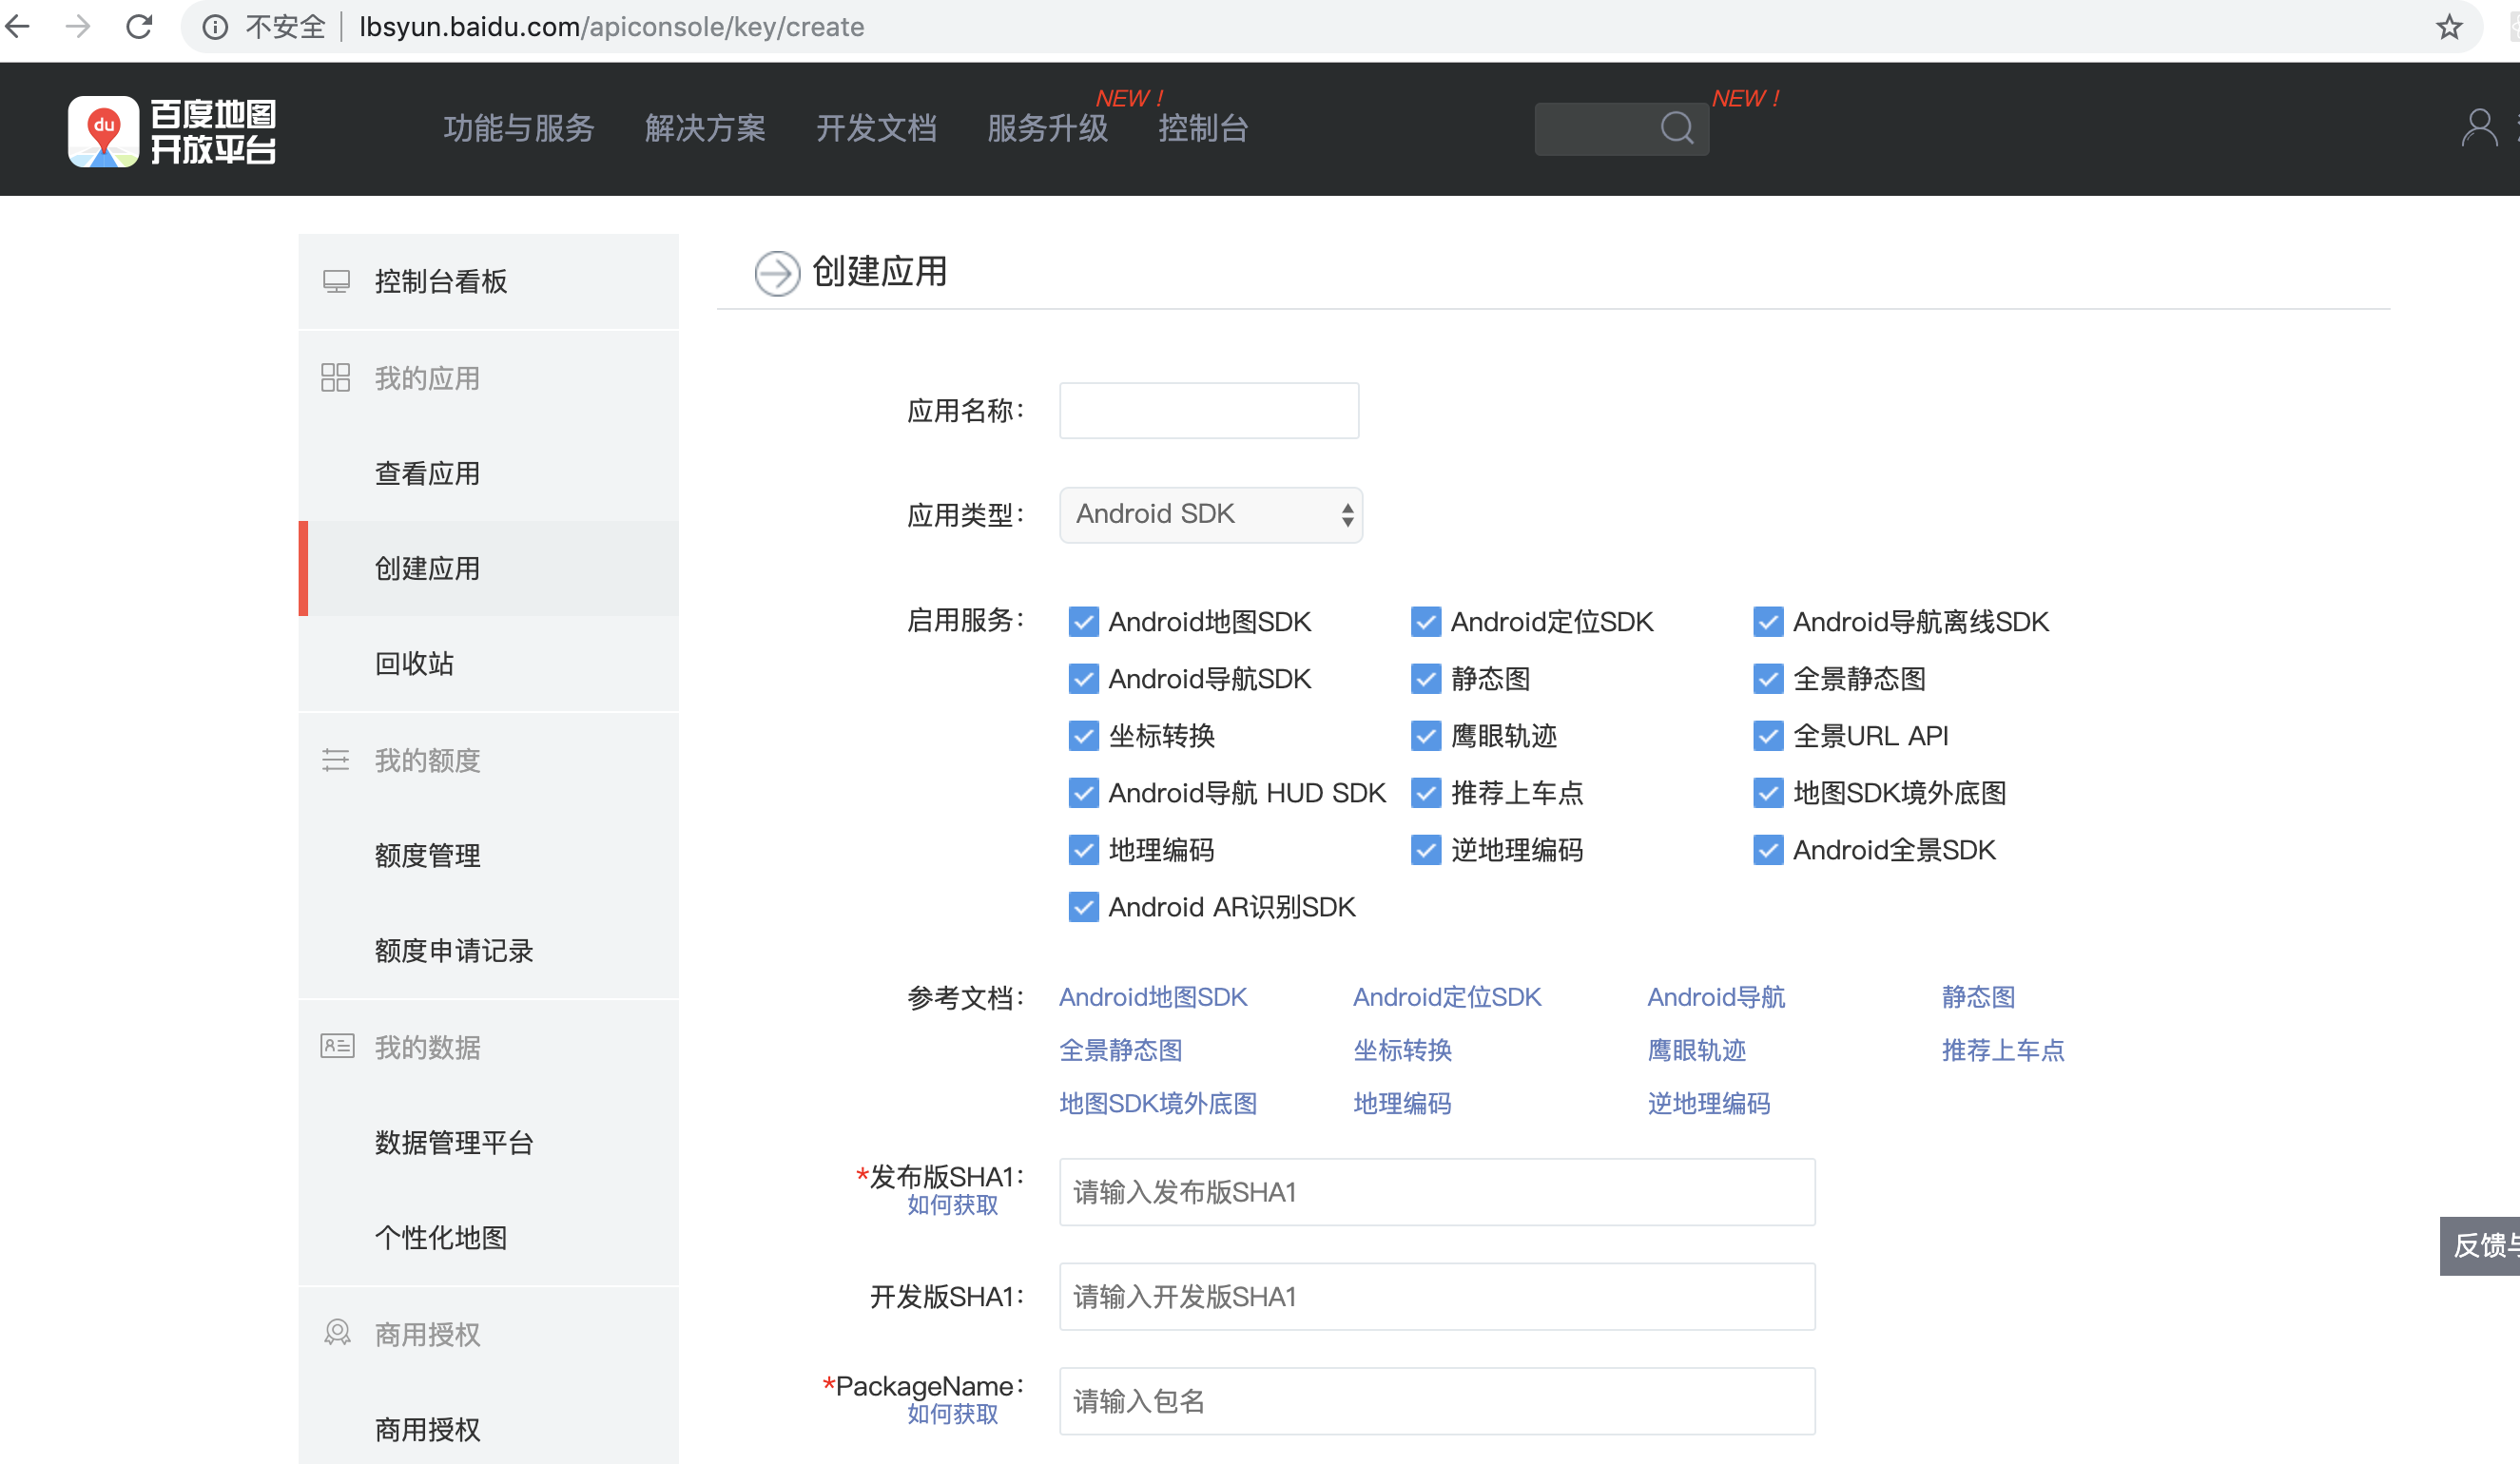Screen dimensions: 2520x1464
Task: Disable the 鹰眼轨迹 service checkbox
Action: click(x=1425, y=735)
